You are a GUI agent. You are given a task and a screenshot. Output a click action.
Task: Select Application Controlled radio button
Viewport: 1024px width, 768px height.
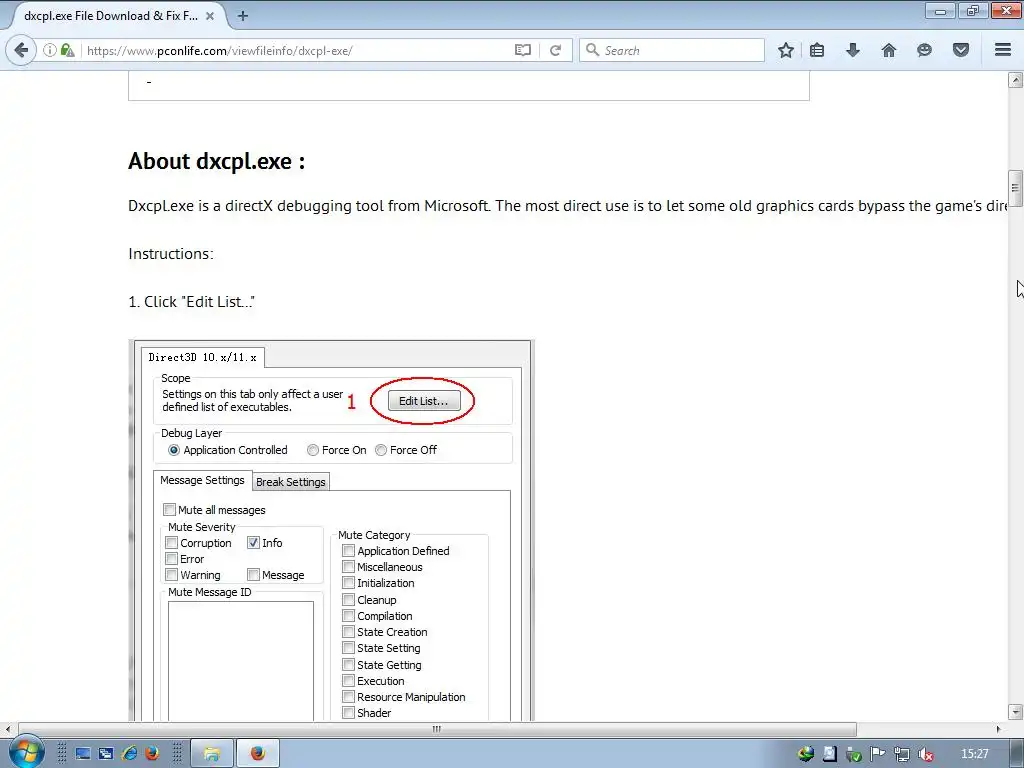(174, 450)
